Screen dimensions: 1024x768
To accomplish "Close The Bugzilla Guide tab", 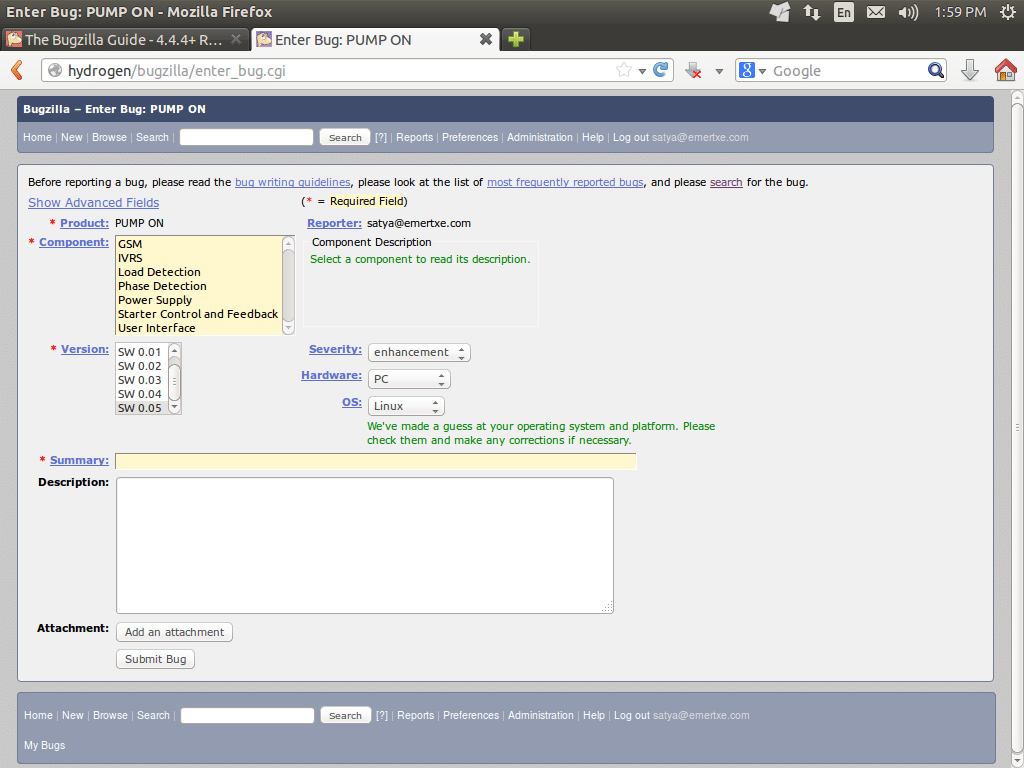I will click(236, 39).
